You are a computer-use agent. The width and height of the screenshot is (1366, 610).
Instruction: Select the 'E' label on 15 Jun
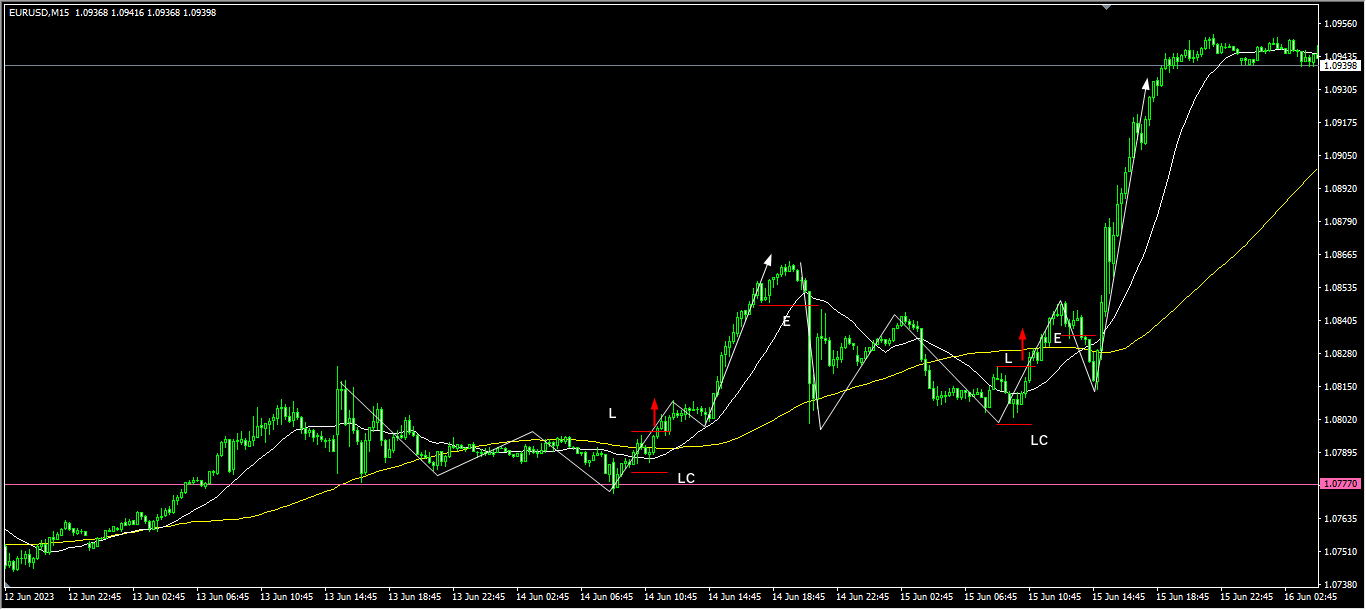(1057, 338)
